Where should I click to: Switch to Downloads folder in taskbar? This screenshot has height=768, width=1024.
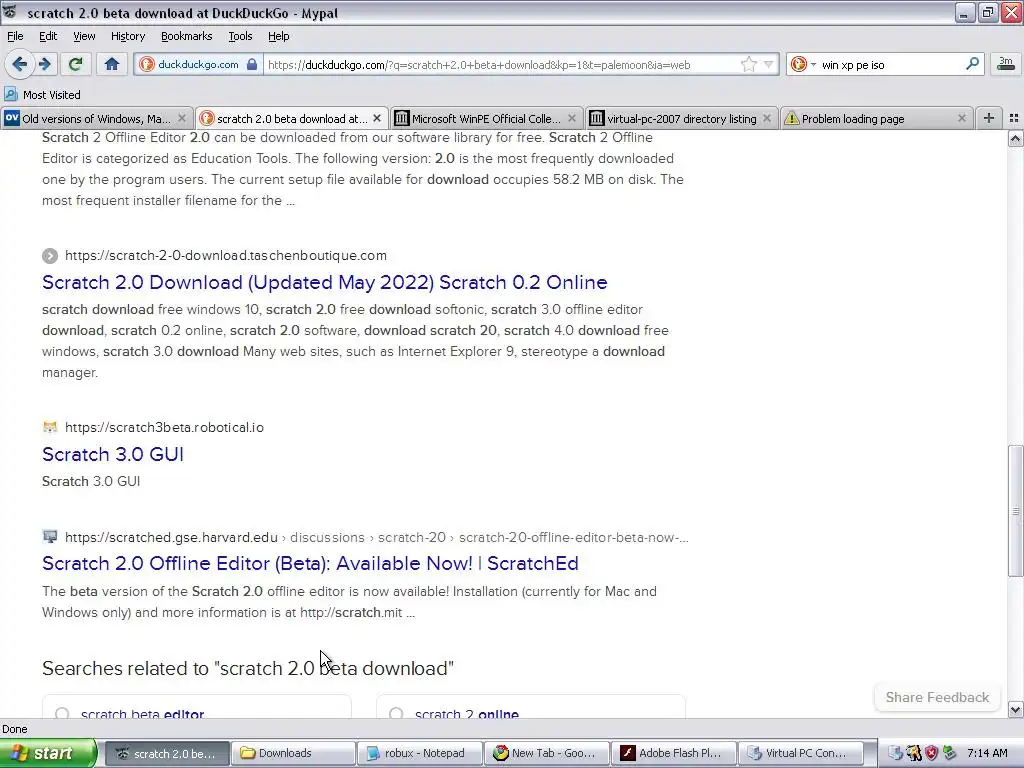pyautogui.click(x=293, y=753)
